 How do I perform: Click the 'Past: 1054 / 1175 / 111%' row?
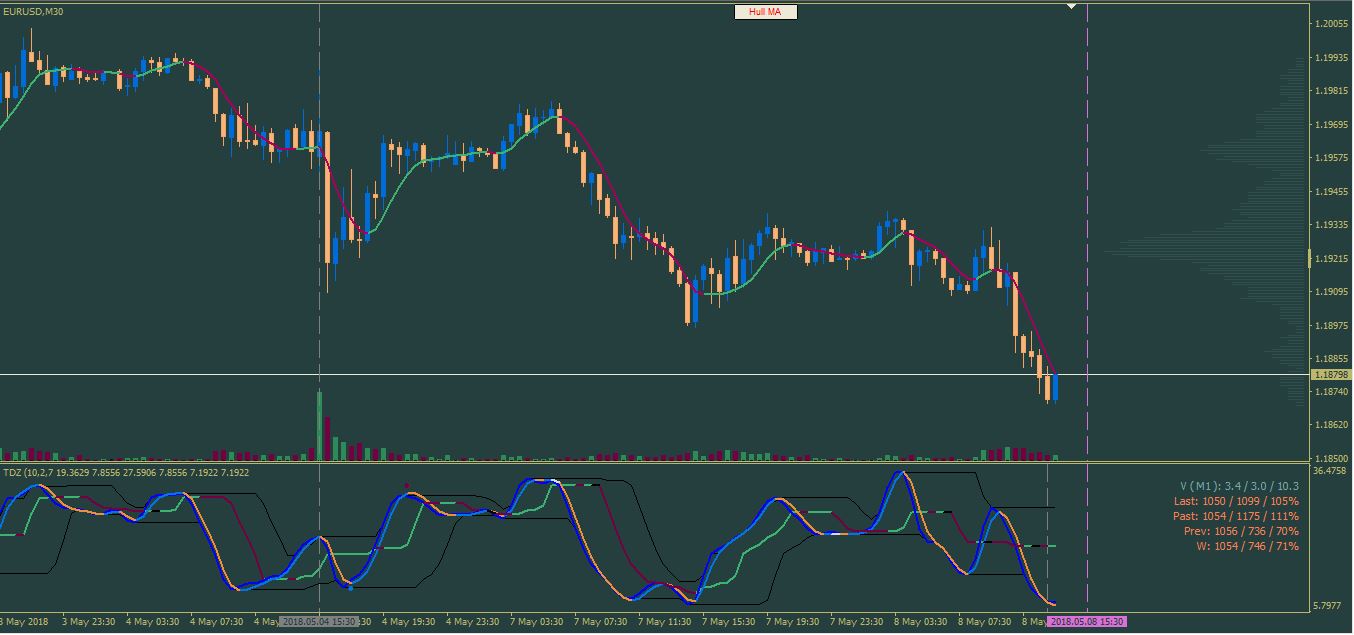pos(1237,516)
